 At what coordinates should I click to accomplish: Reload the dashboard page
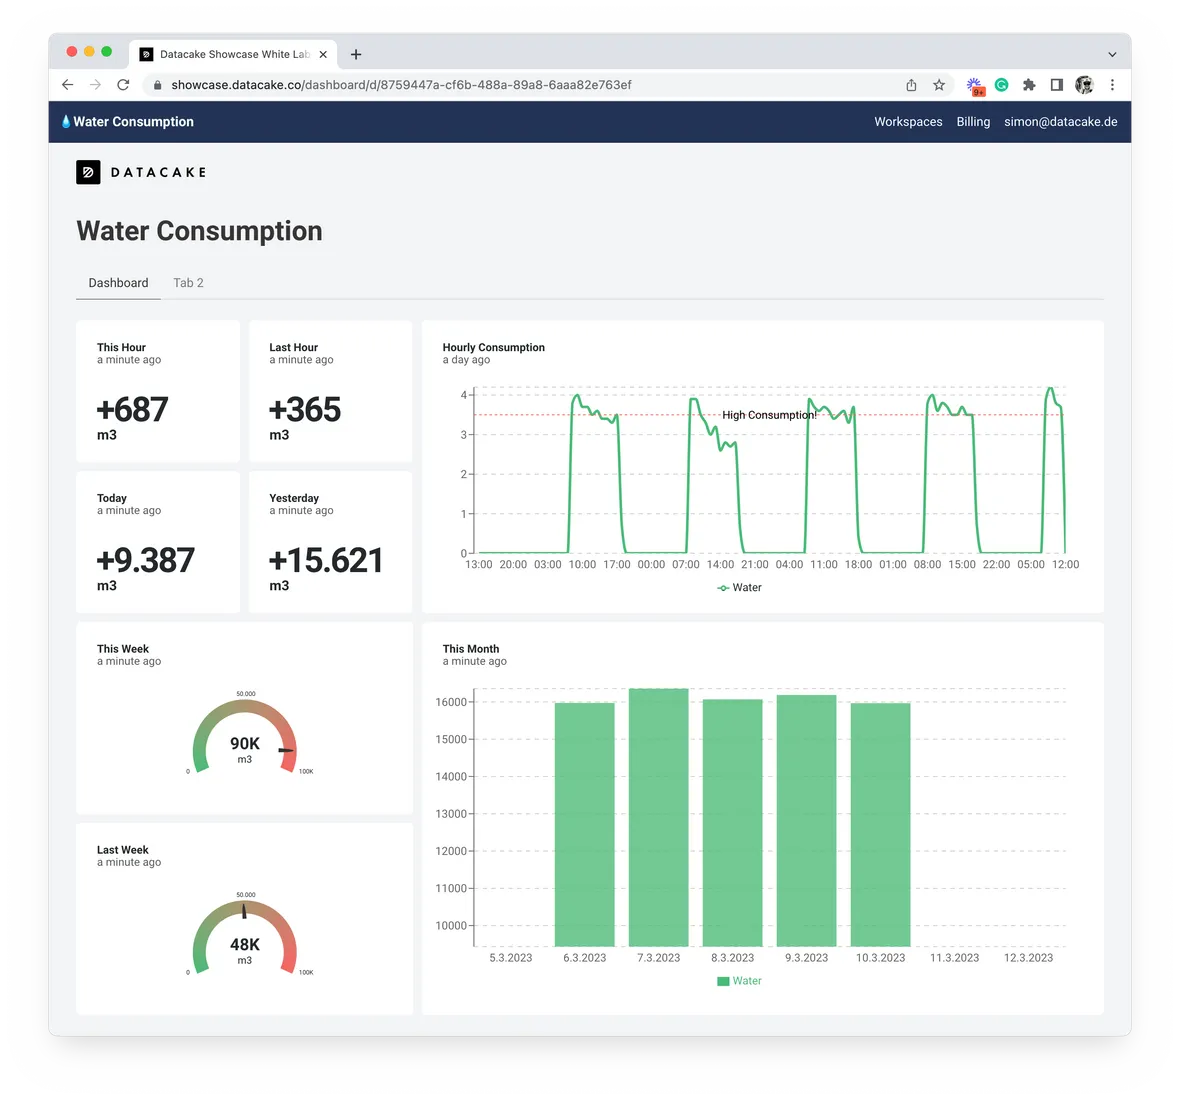123,85
